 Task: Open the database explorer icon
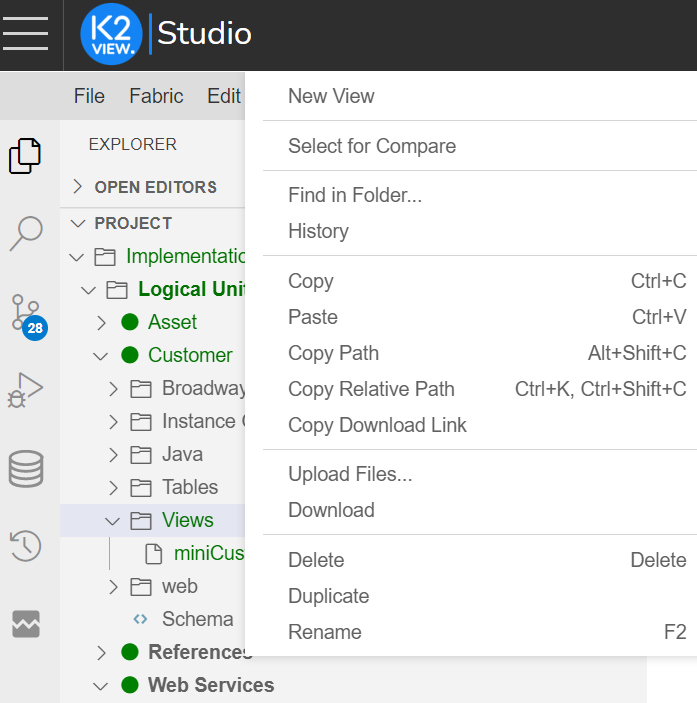(26, 467)
